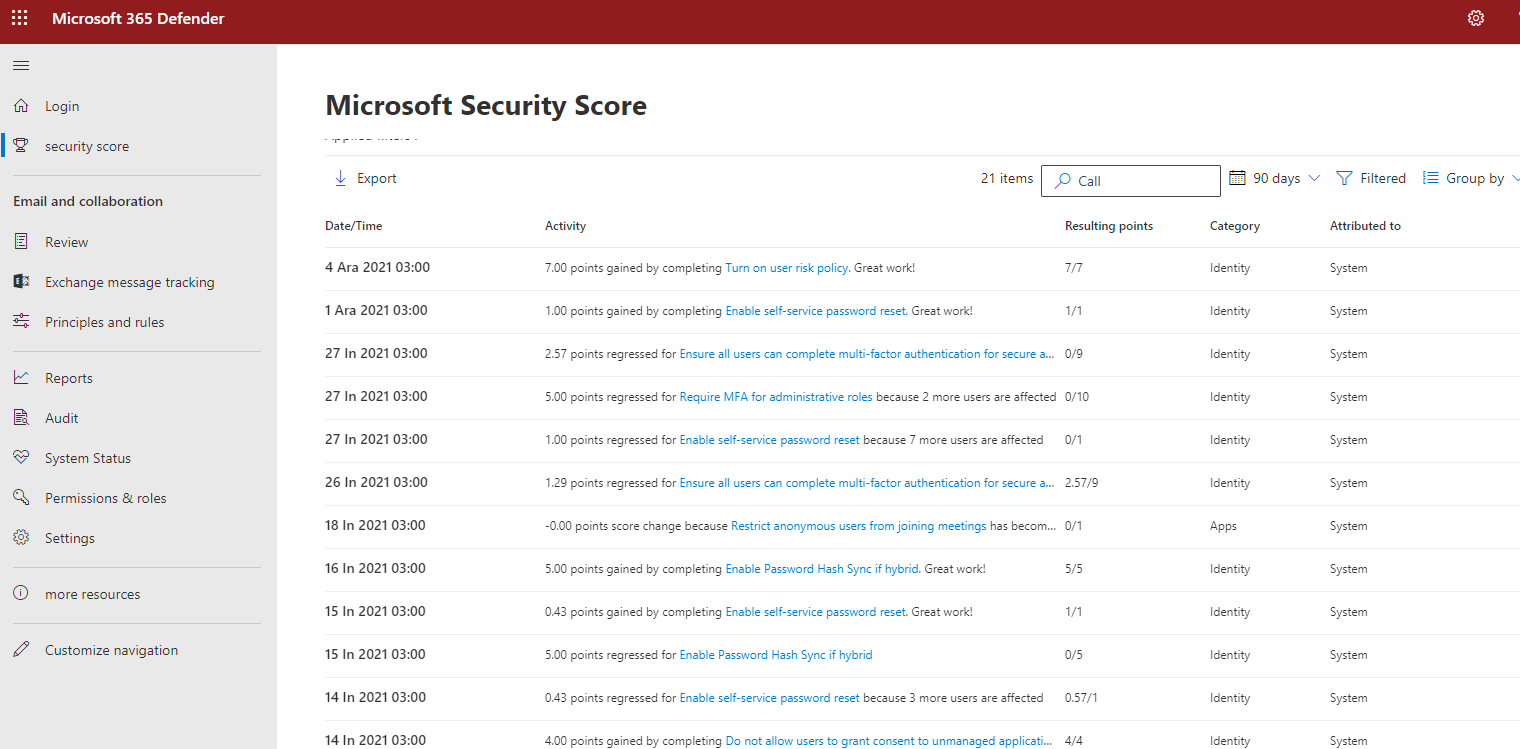Click the 2.57/9 resulting points value

[1082, 483]
